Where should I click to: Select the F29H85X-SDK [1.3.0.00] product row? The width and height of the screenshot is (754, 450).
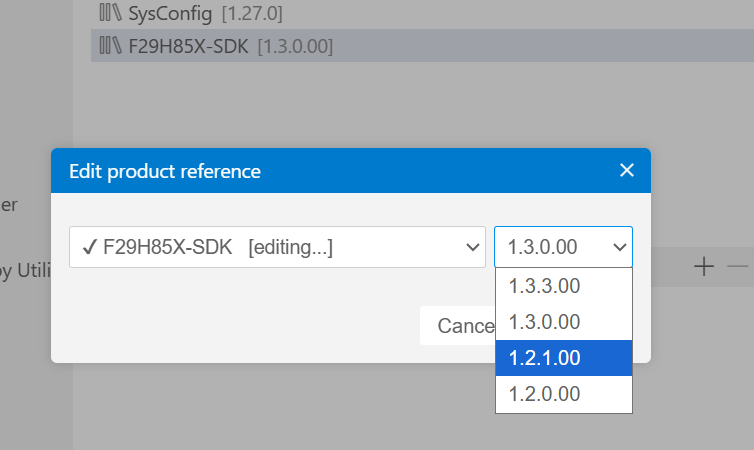click(x=422, y=46)
